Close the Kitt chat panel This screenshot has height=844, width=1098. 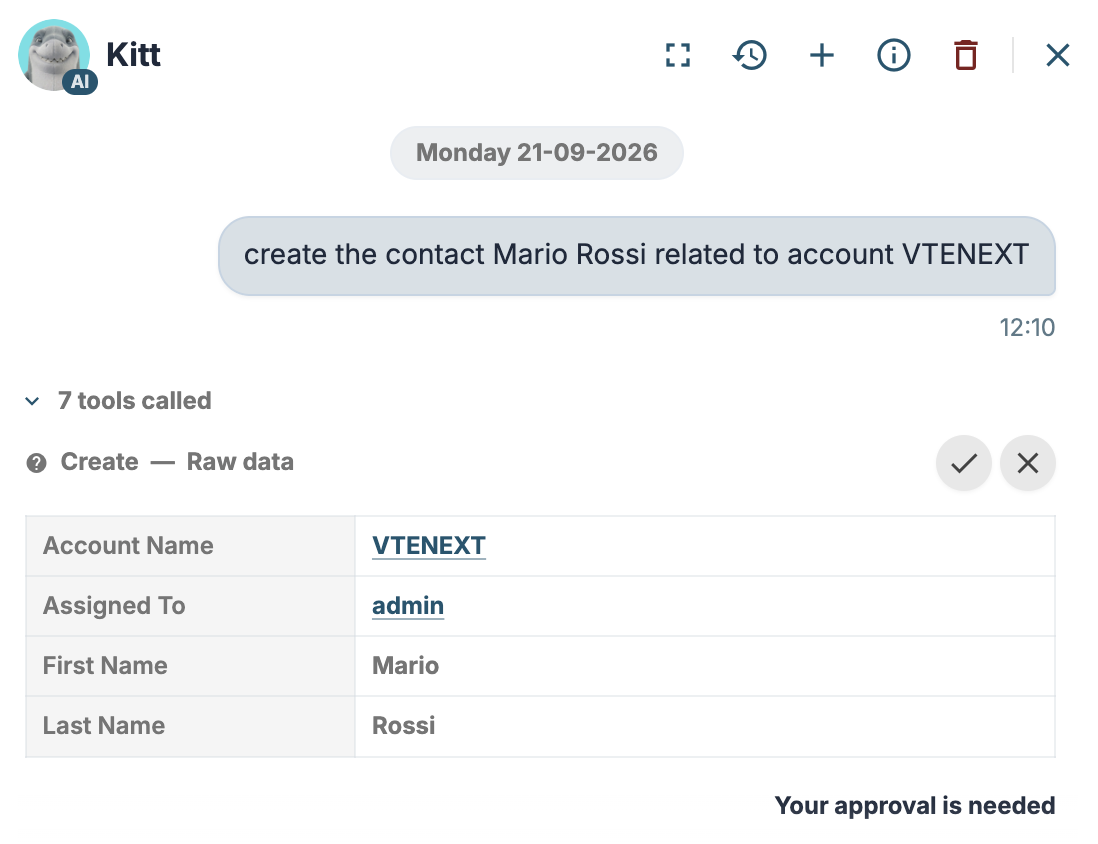click(1057, 55)
